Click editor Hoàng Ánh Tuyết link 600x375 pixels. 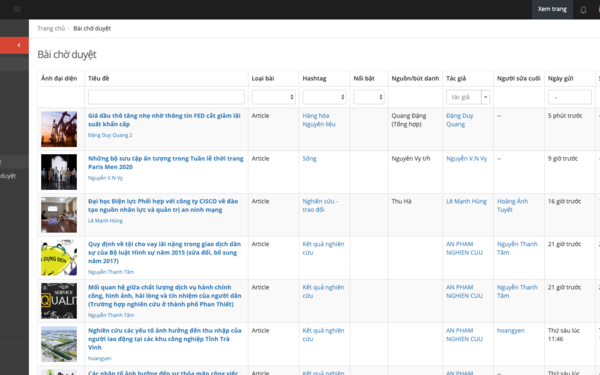coord(512,205)
